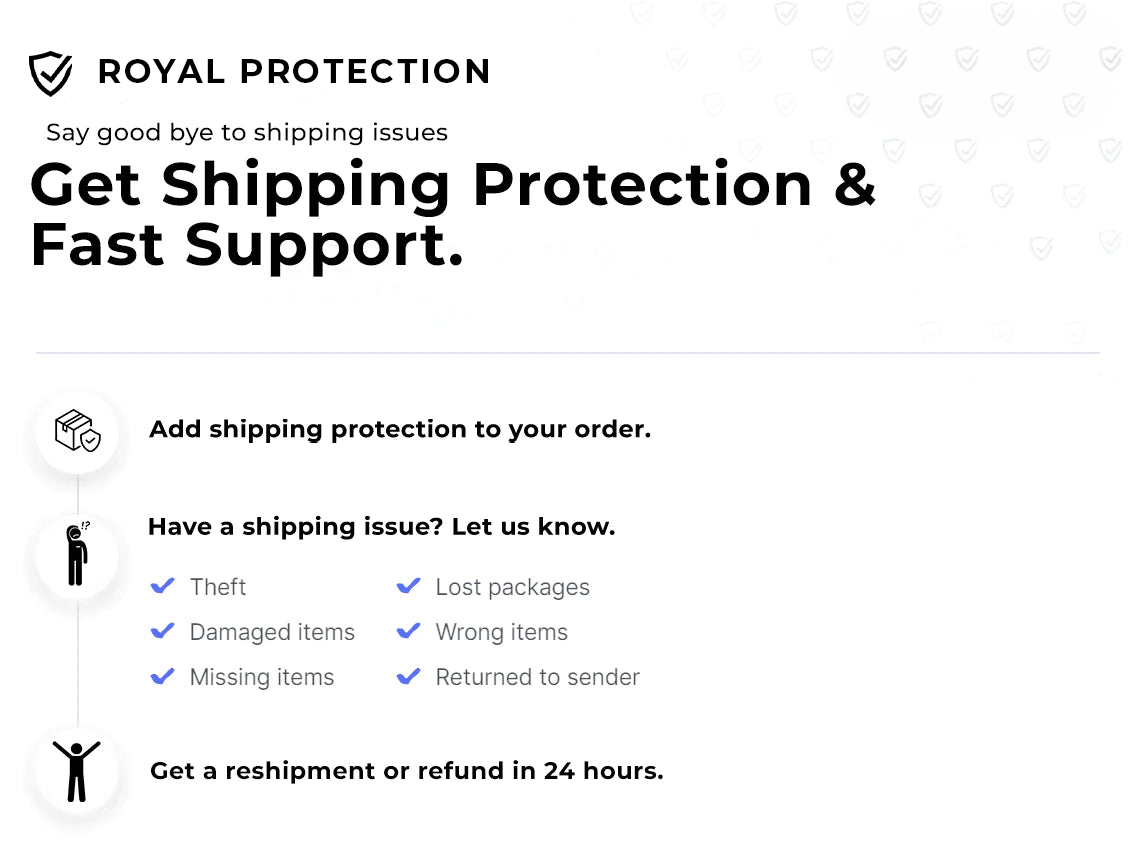The width and height of the screenshot is (1131, 850).
Task: Click the ROYAL PROTECTION brand name
Action: pos(294,72)
